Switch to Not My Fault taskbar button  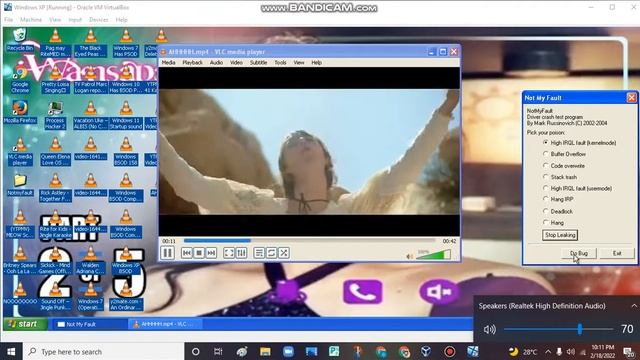89,324
